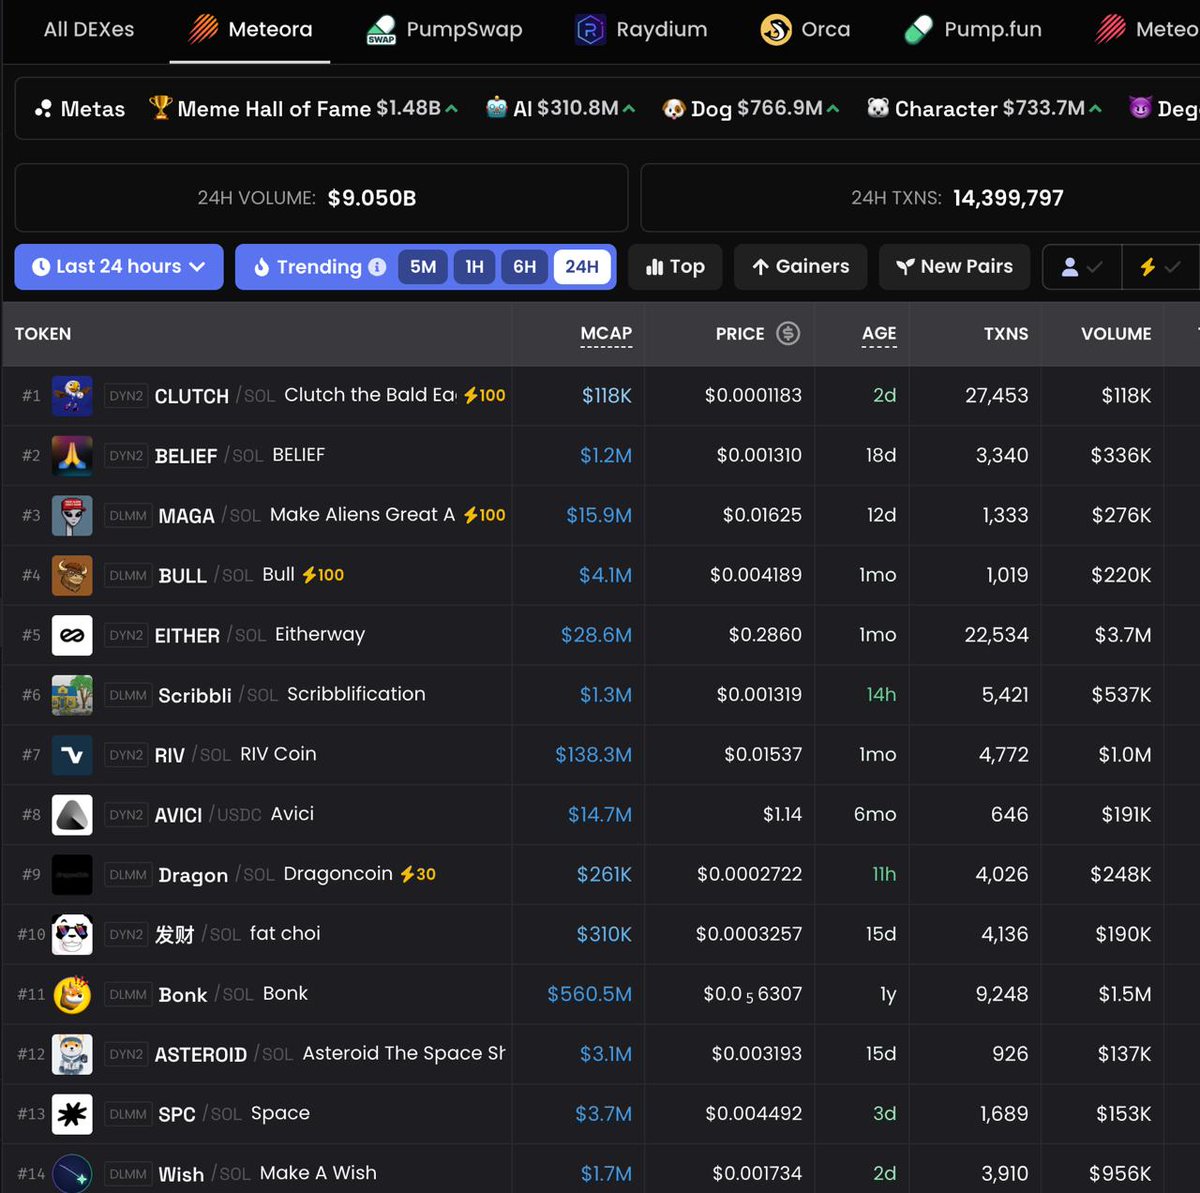This screenshot has height=1193, width=1200.
Task: Open the Wish token icon
Action: (72, 1173)
